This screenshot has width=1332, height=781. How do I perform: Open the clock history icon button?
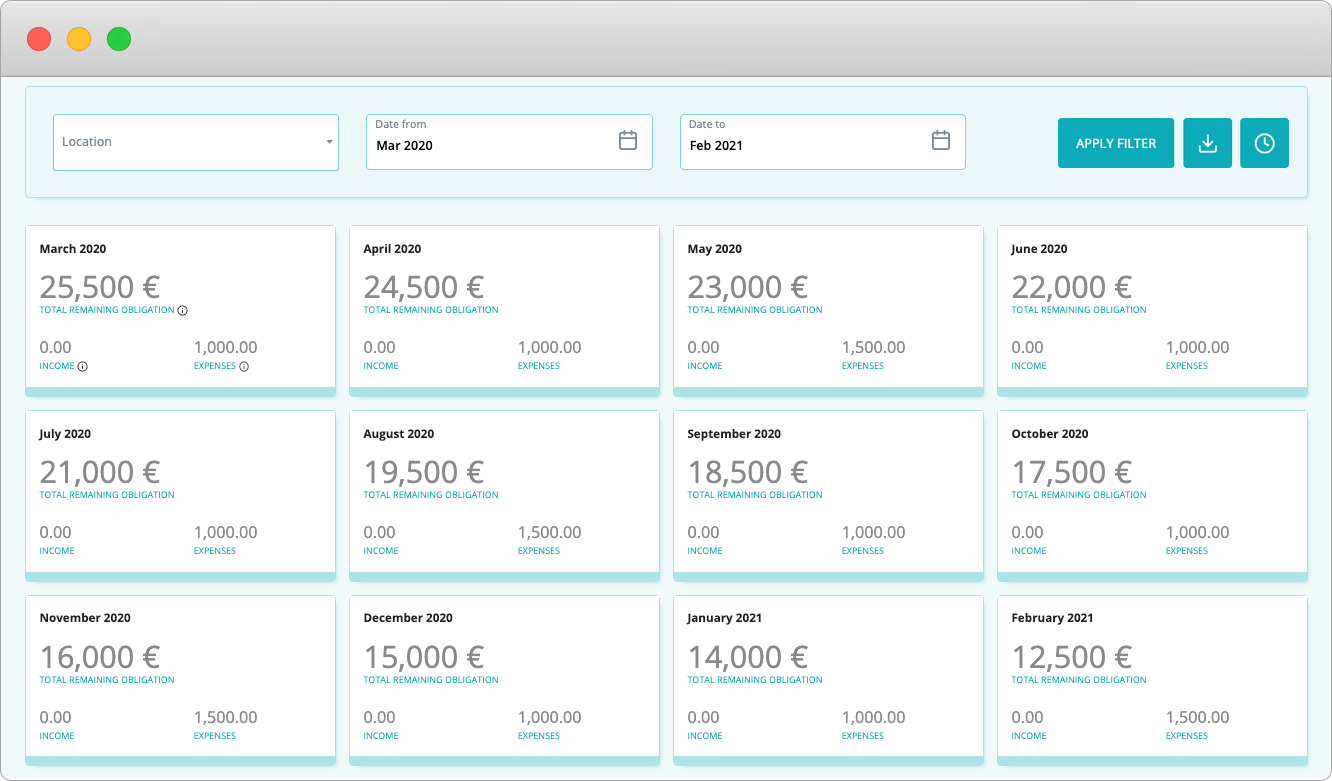[x=1264, y=143]
